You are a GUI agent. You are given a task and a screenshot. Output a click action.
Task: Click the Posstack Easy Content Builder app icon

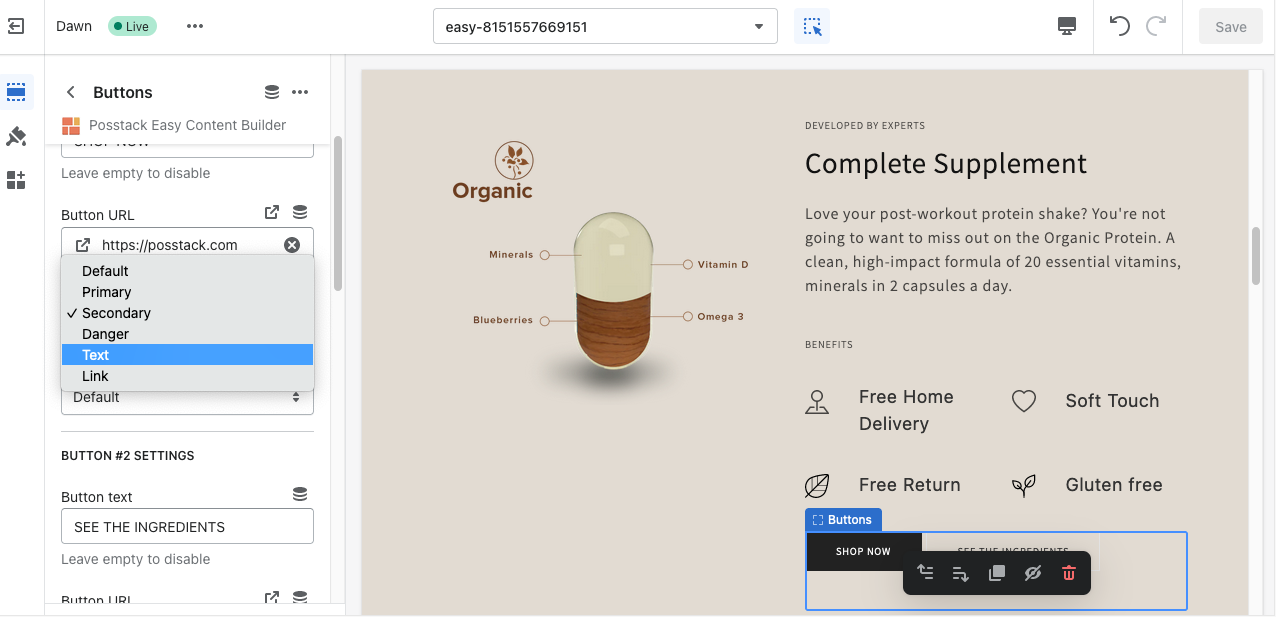click(x=70, y=126)
